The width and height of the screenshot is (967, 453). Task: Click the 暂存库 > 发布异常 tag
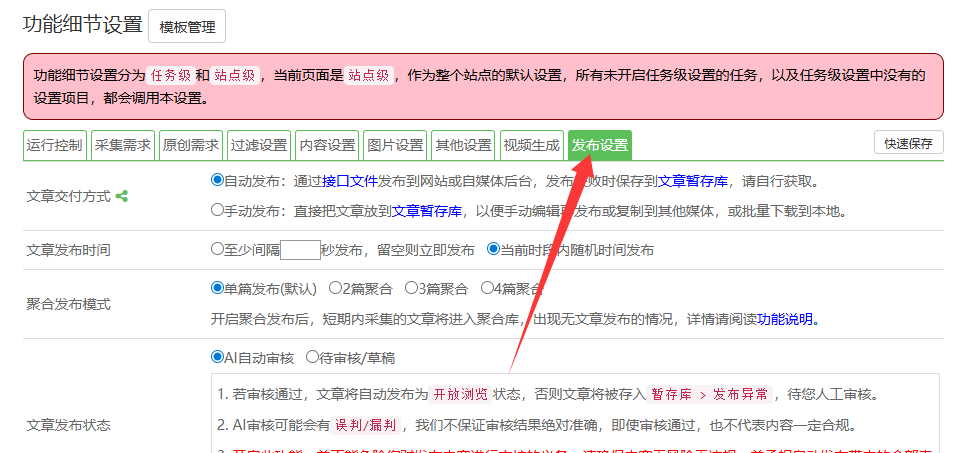(x=710, y=394)
